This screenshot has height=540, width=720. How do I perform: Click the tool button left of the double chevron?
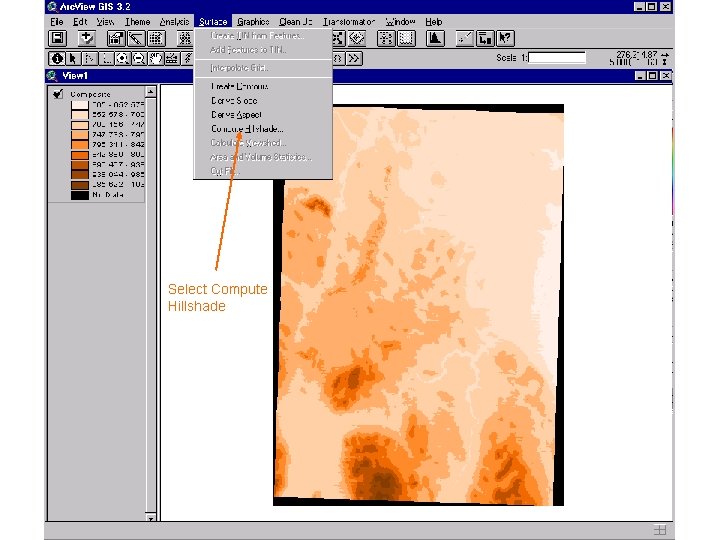[338, 58]
